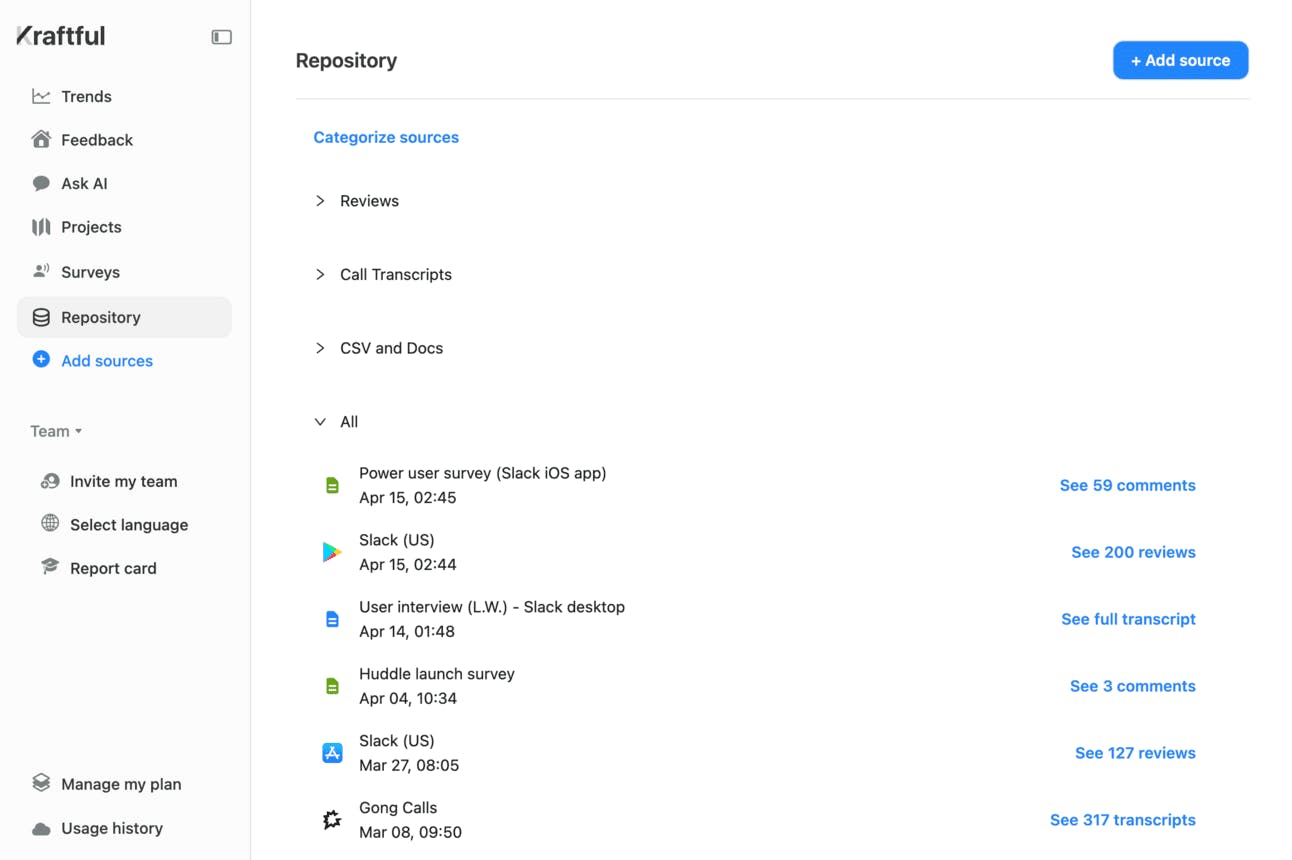Open the Team dropdown

pyautogui.click(x=56, y=431)
